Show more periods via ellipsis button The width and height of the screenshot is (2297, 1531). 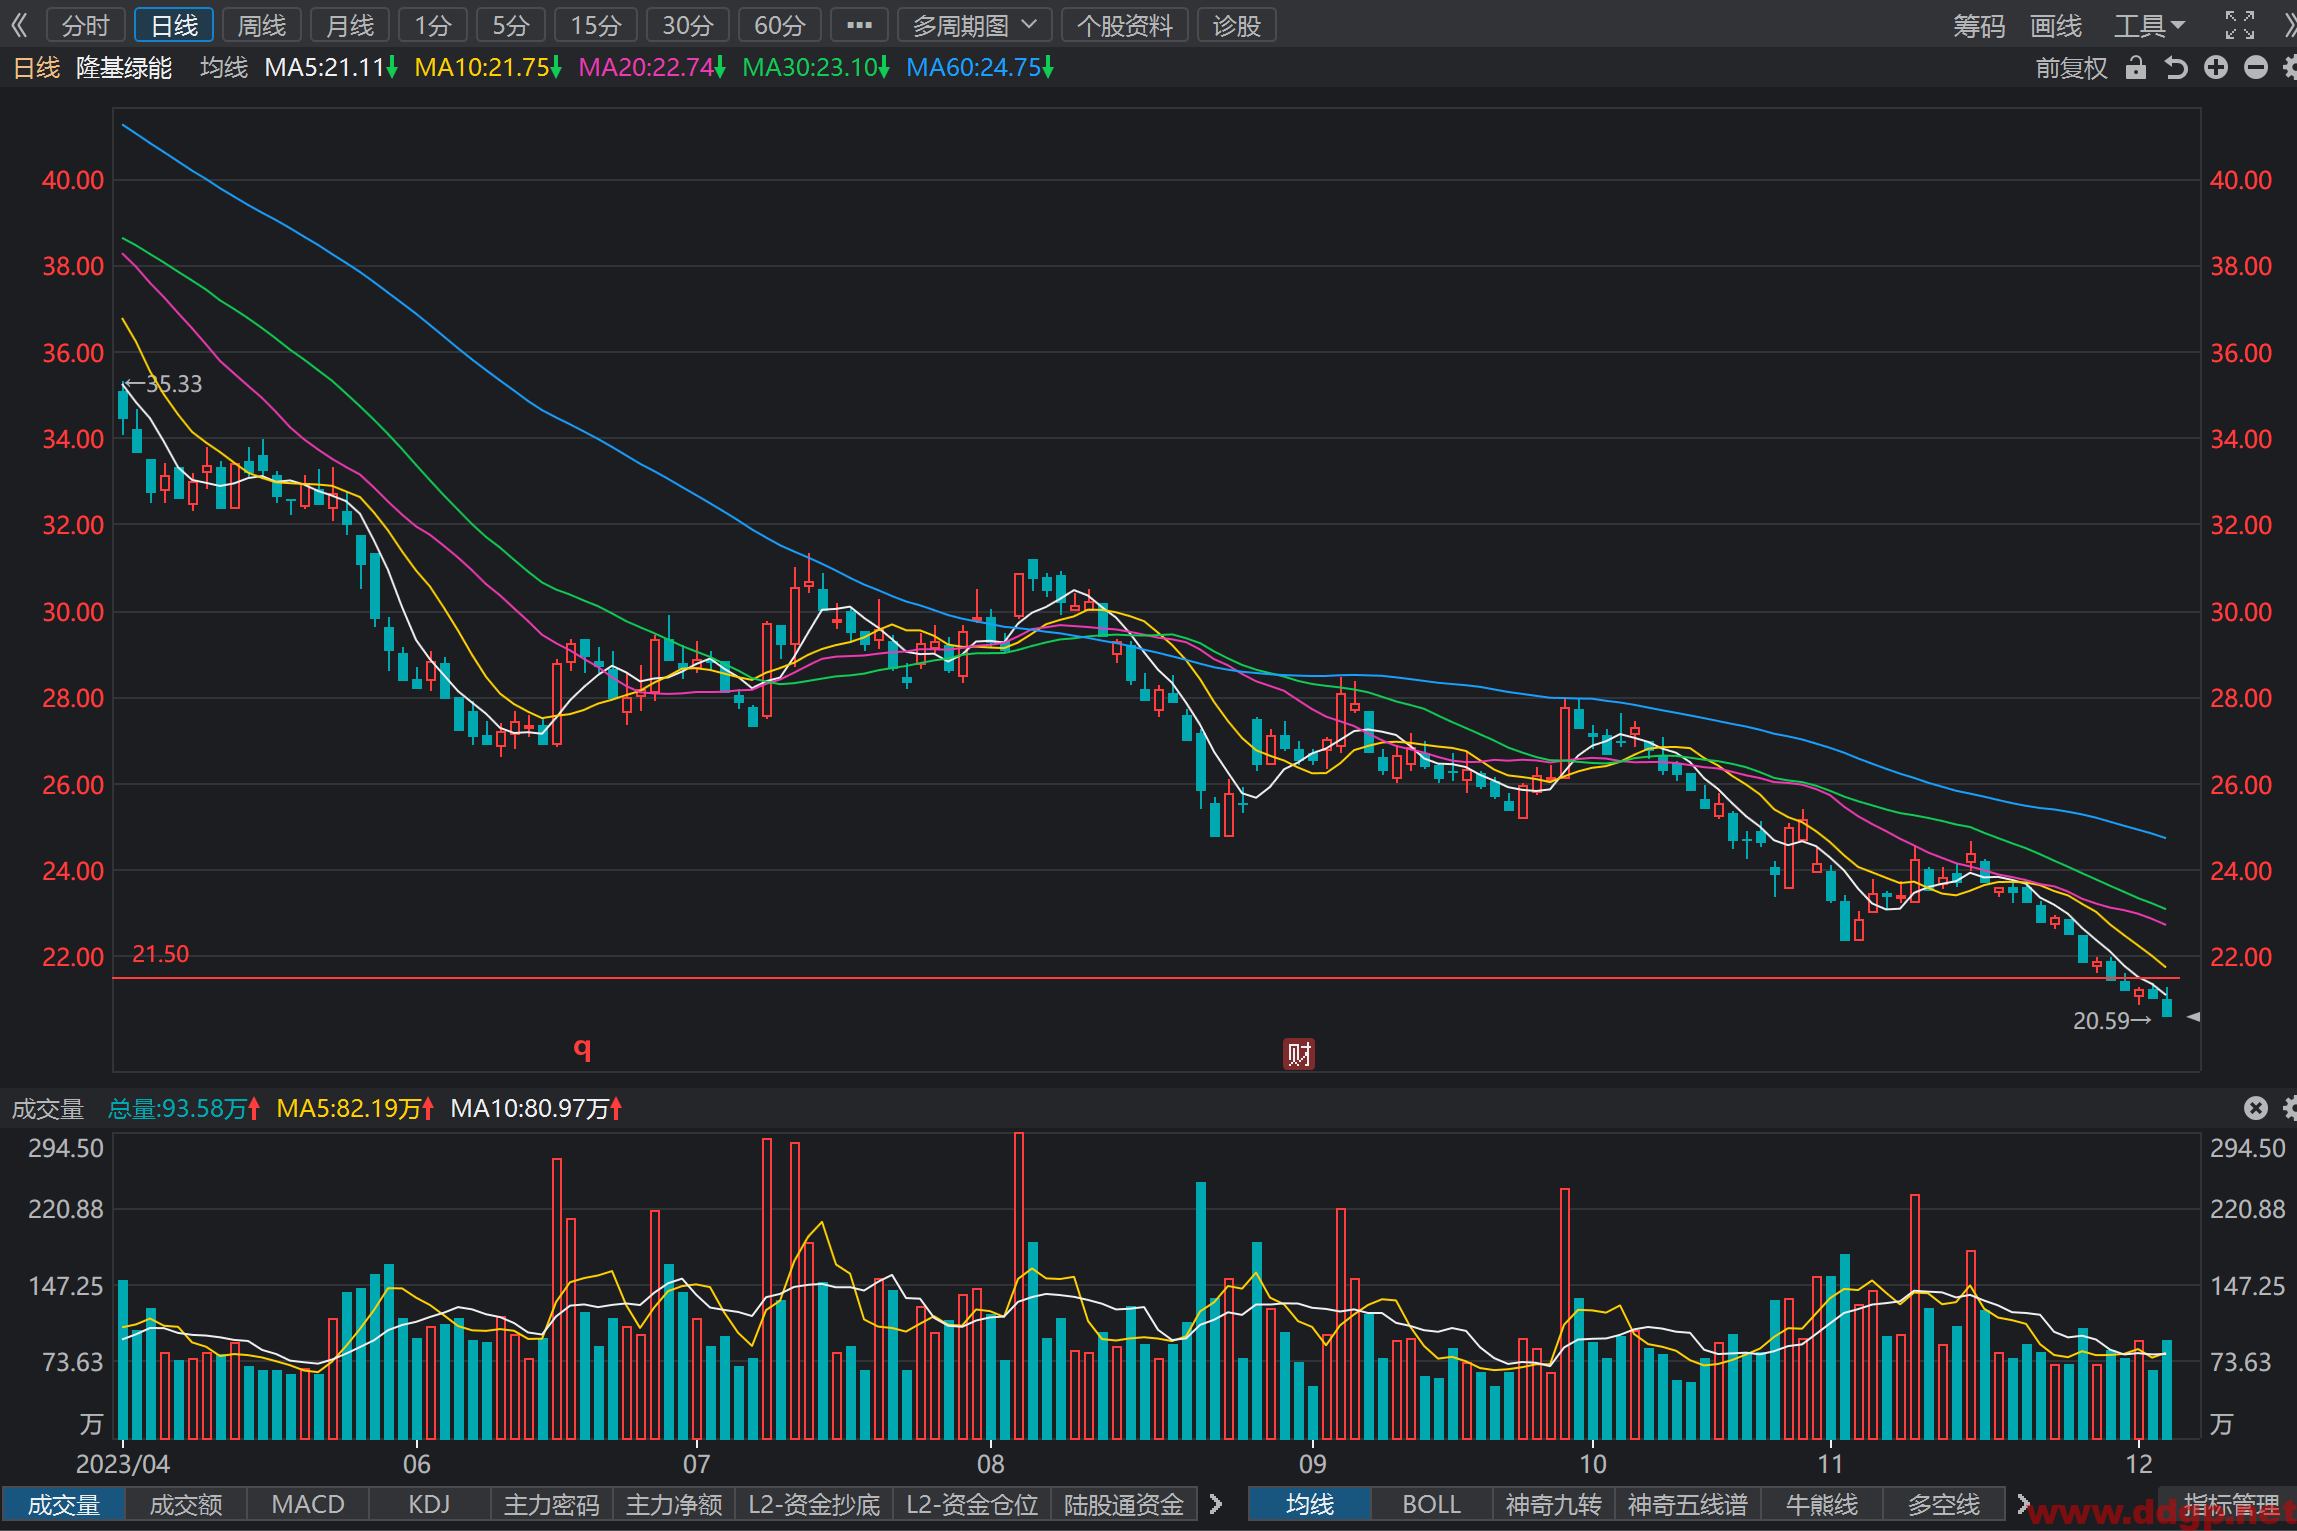pos(859,25)
